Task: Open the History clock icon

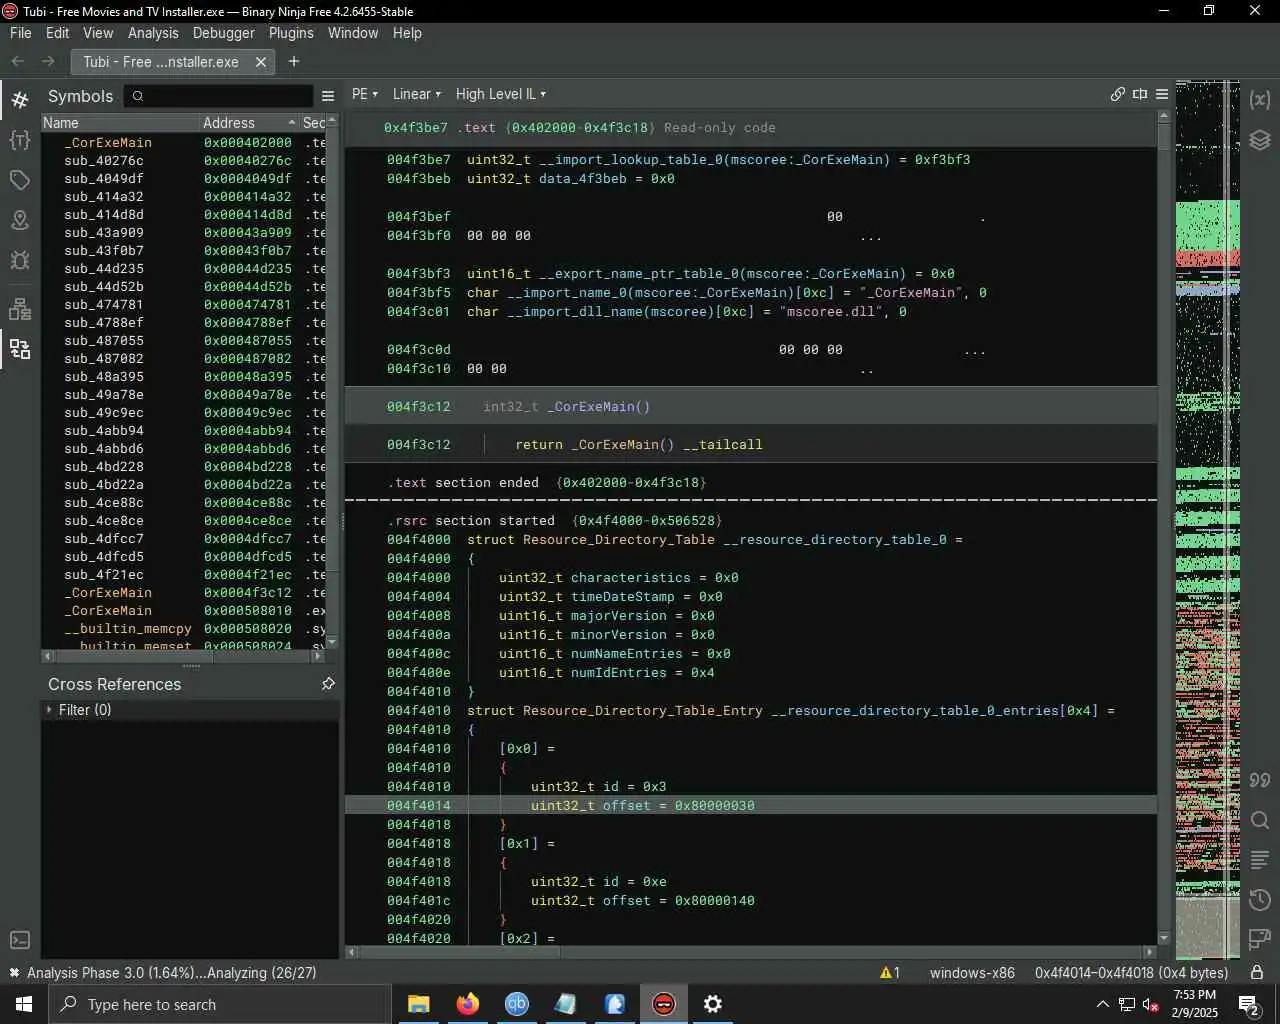Action: (1260, 900)
